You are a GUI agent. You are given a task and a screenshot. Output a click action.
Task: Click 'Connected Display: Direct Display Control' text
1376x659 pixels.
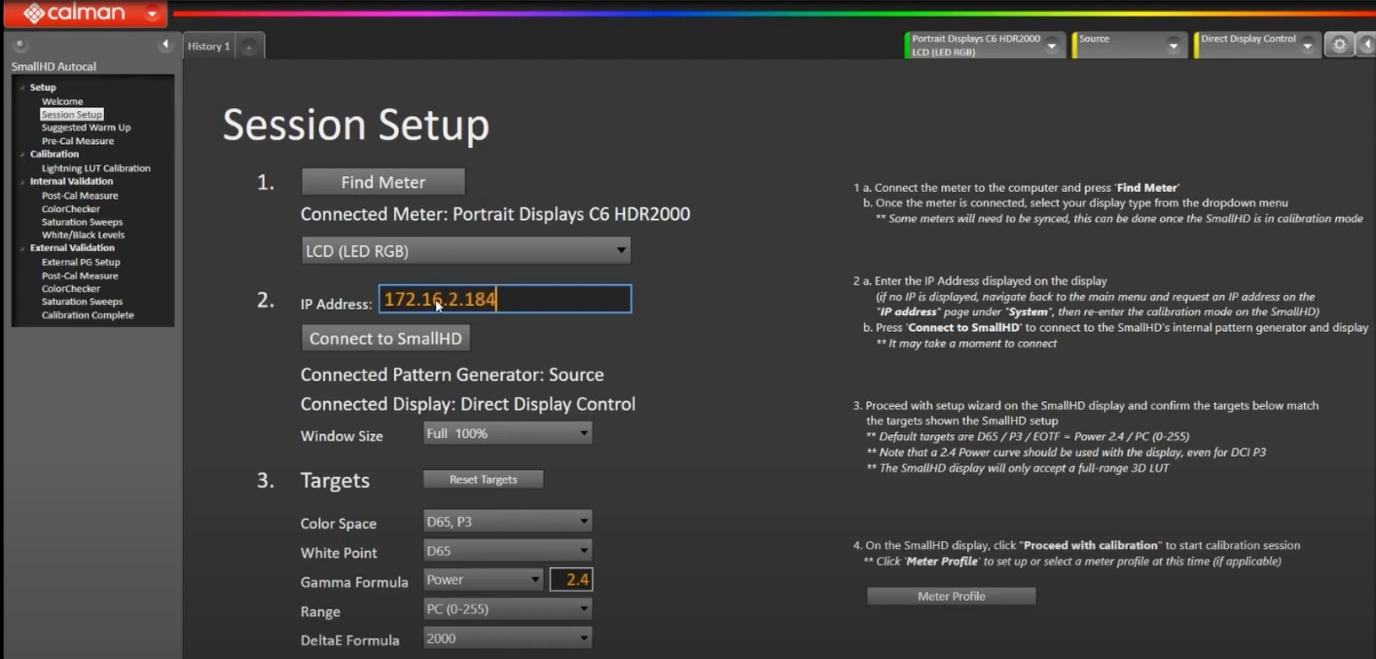[x=468, y=404]
